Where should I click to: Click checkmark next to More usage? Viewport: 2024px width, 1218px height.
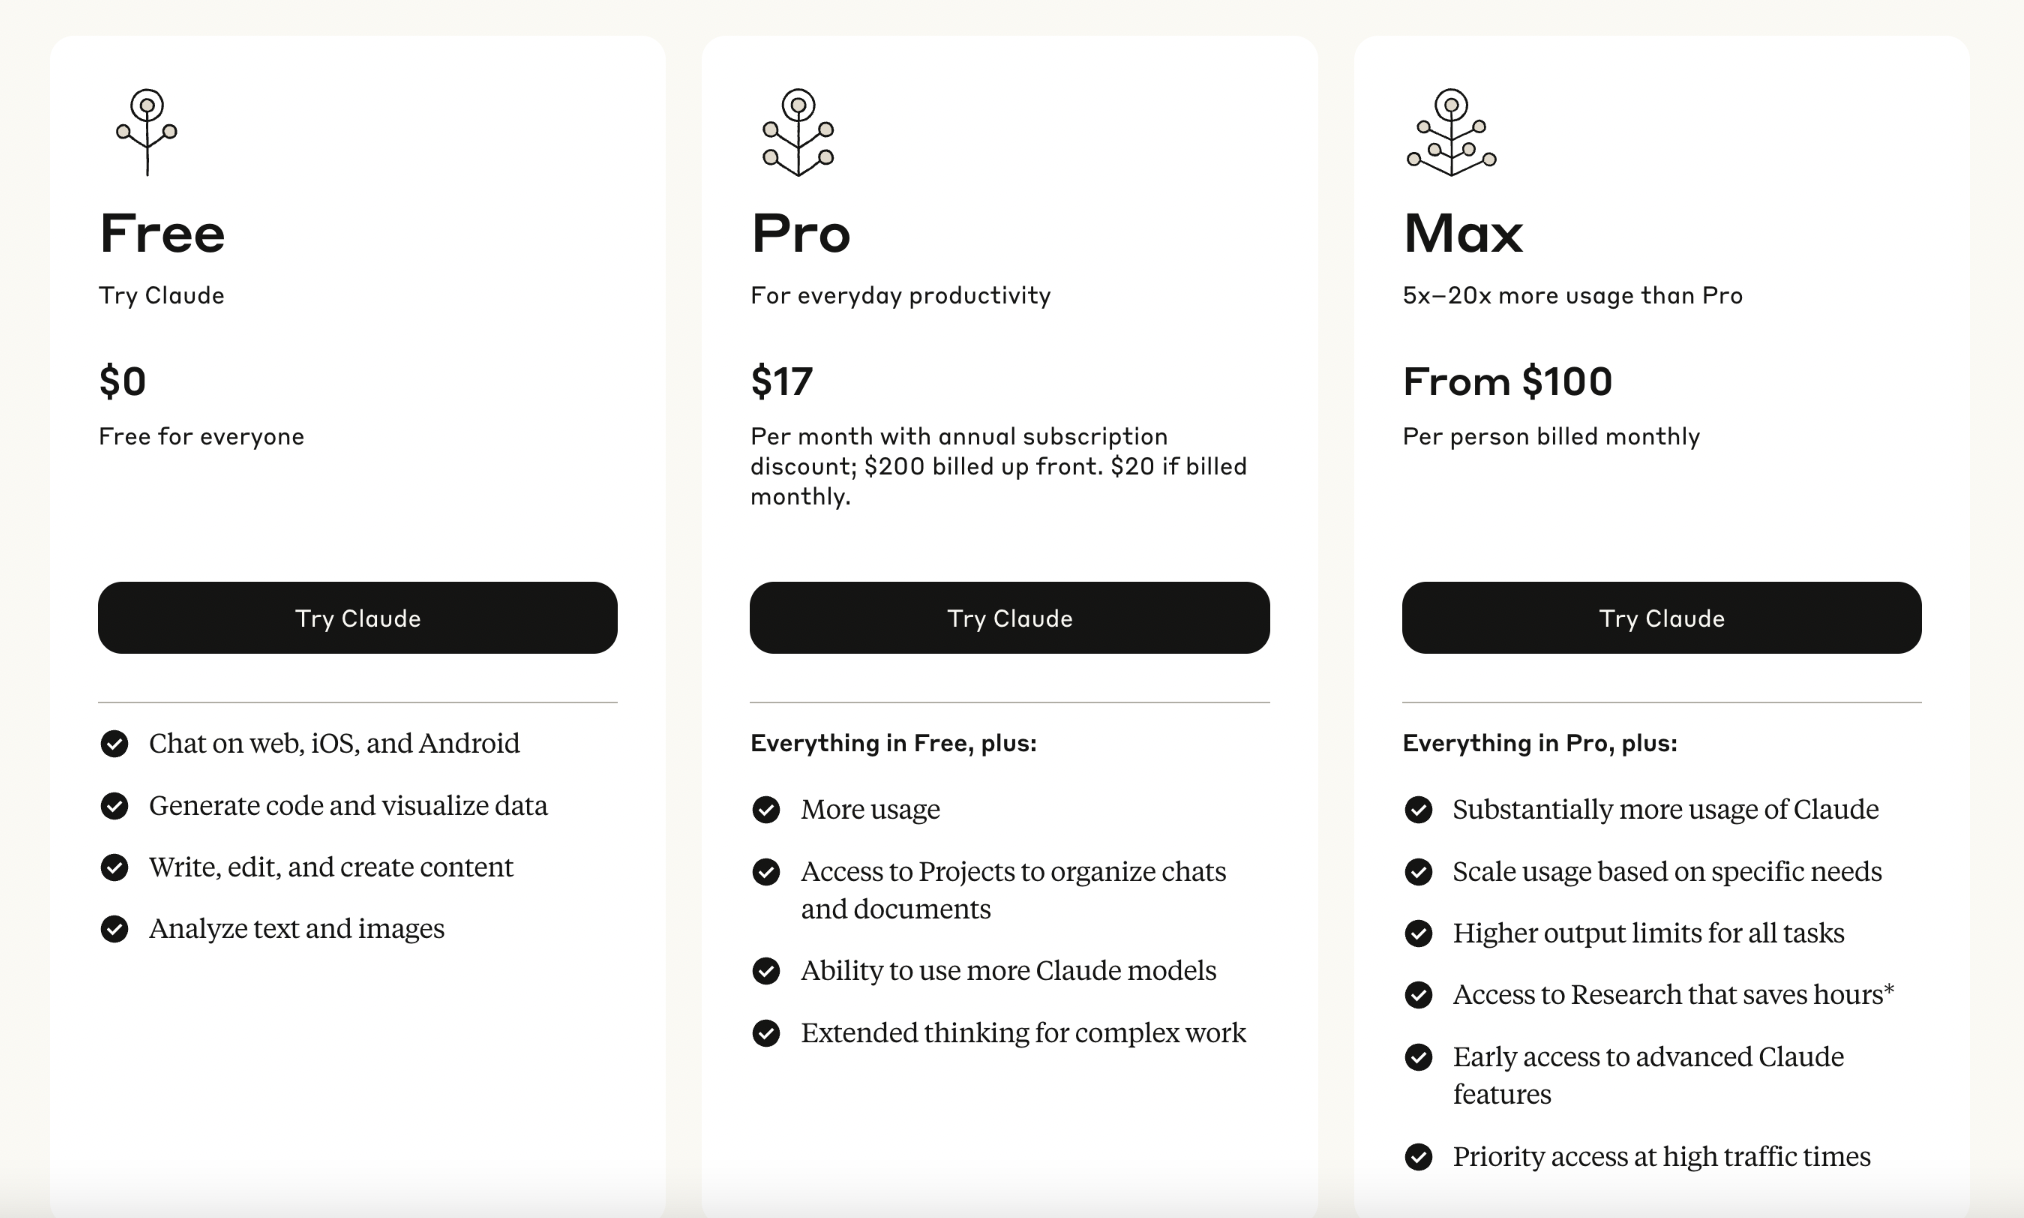click(766, 809)
